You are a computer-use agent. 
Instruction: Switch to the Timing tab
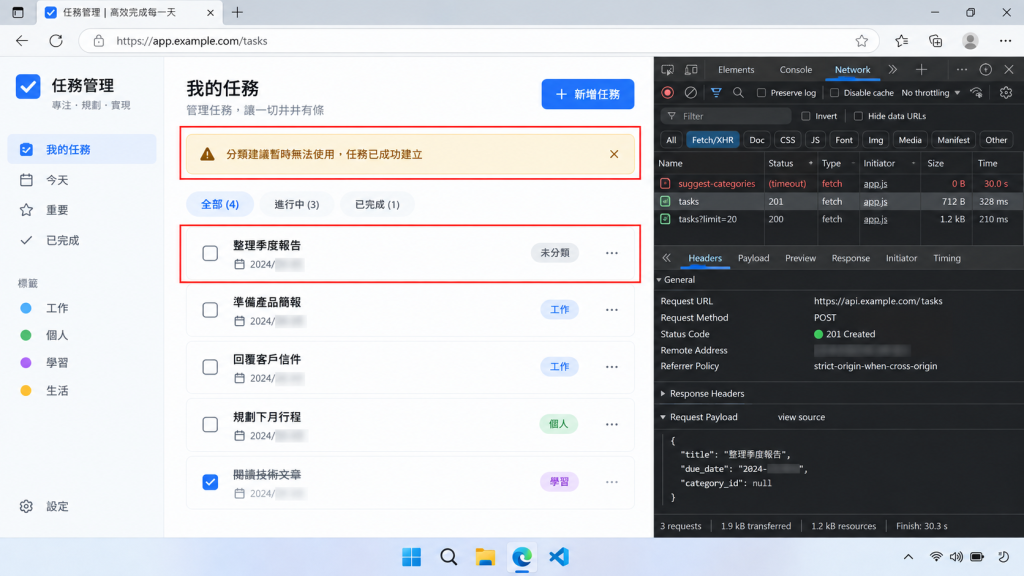947,258
